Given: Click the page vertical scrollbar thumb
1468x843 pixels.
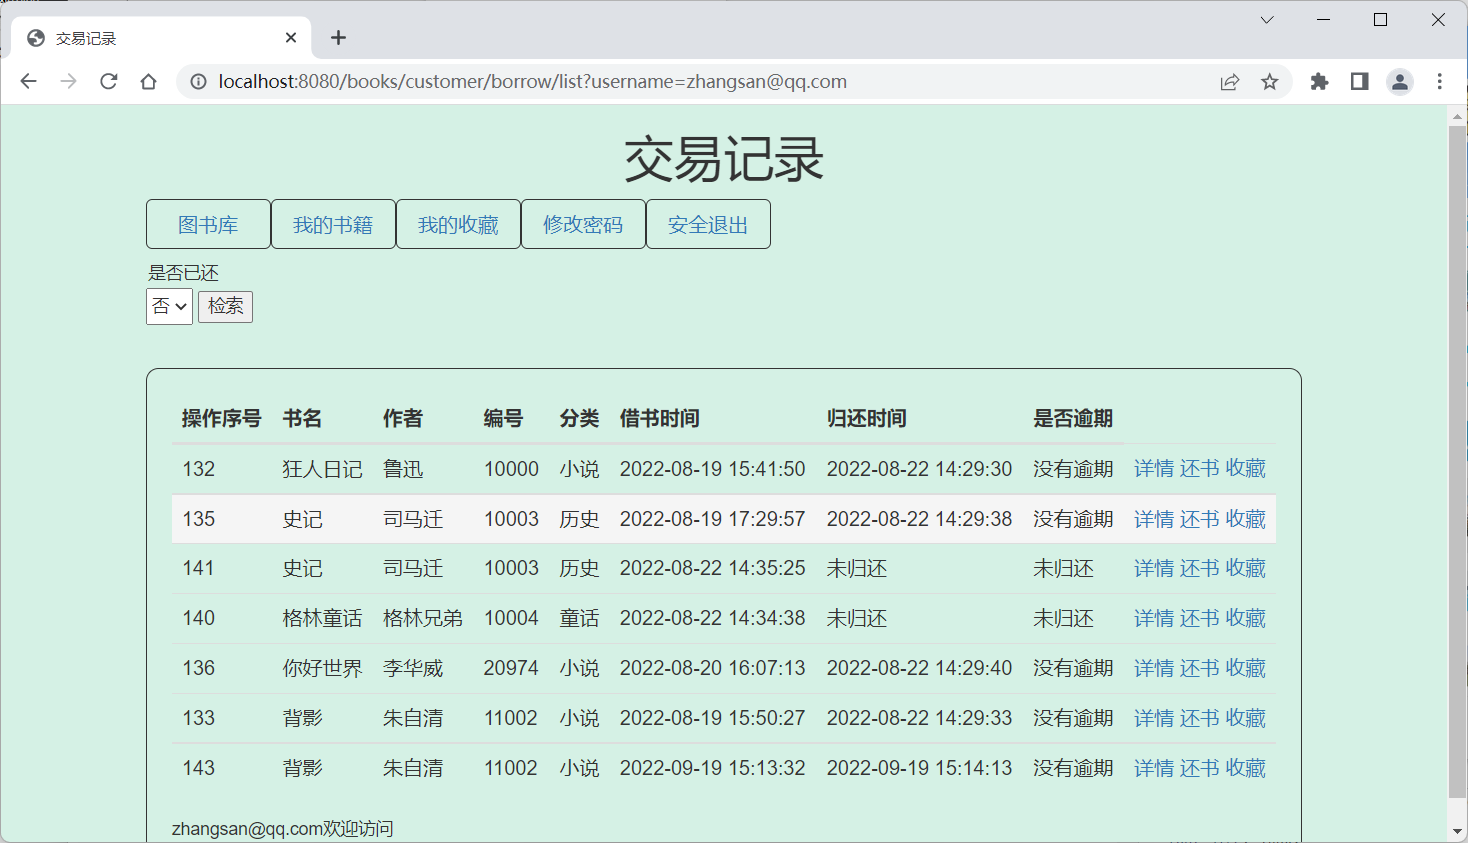Looking at the screenshot, I should (1457, 462).
